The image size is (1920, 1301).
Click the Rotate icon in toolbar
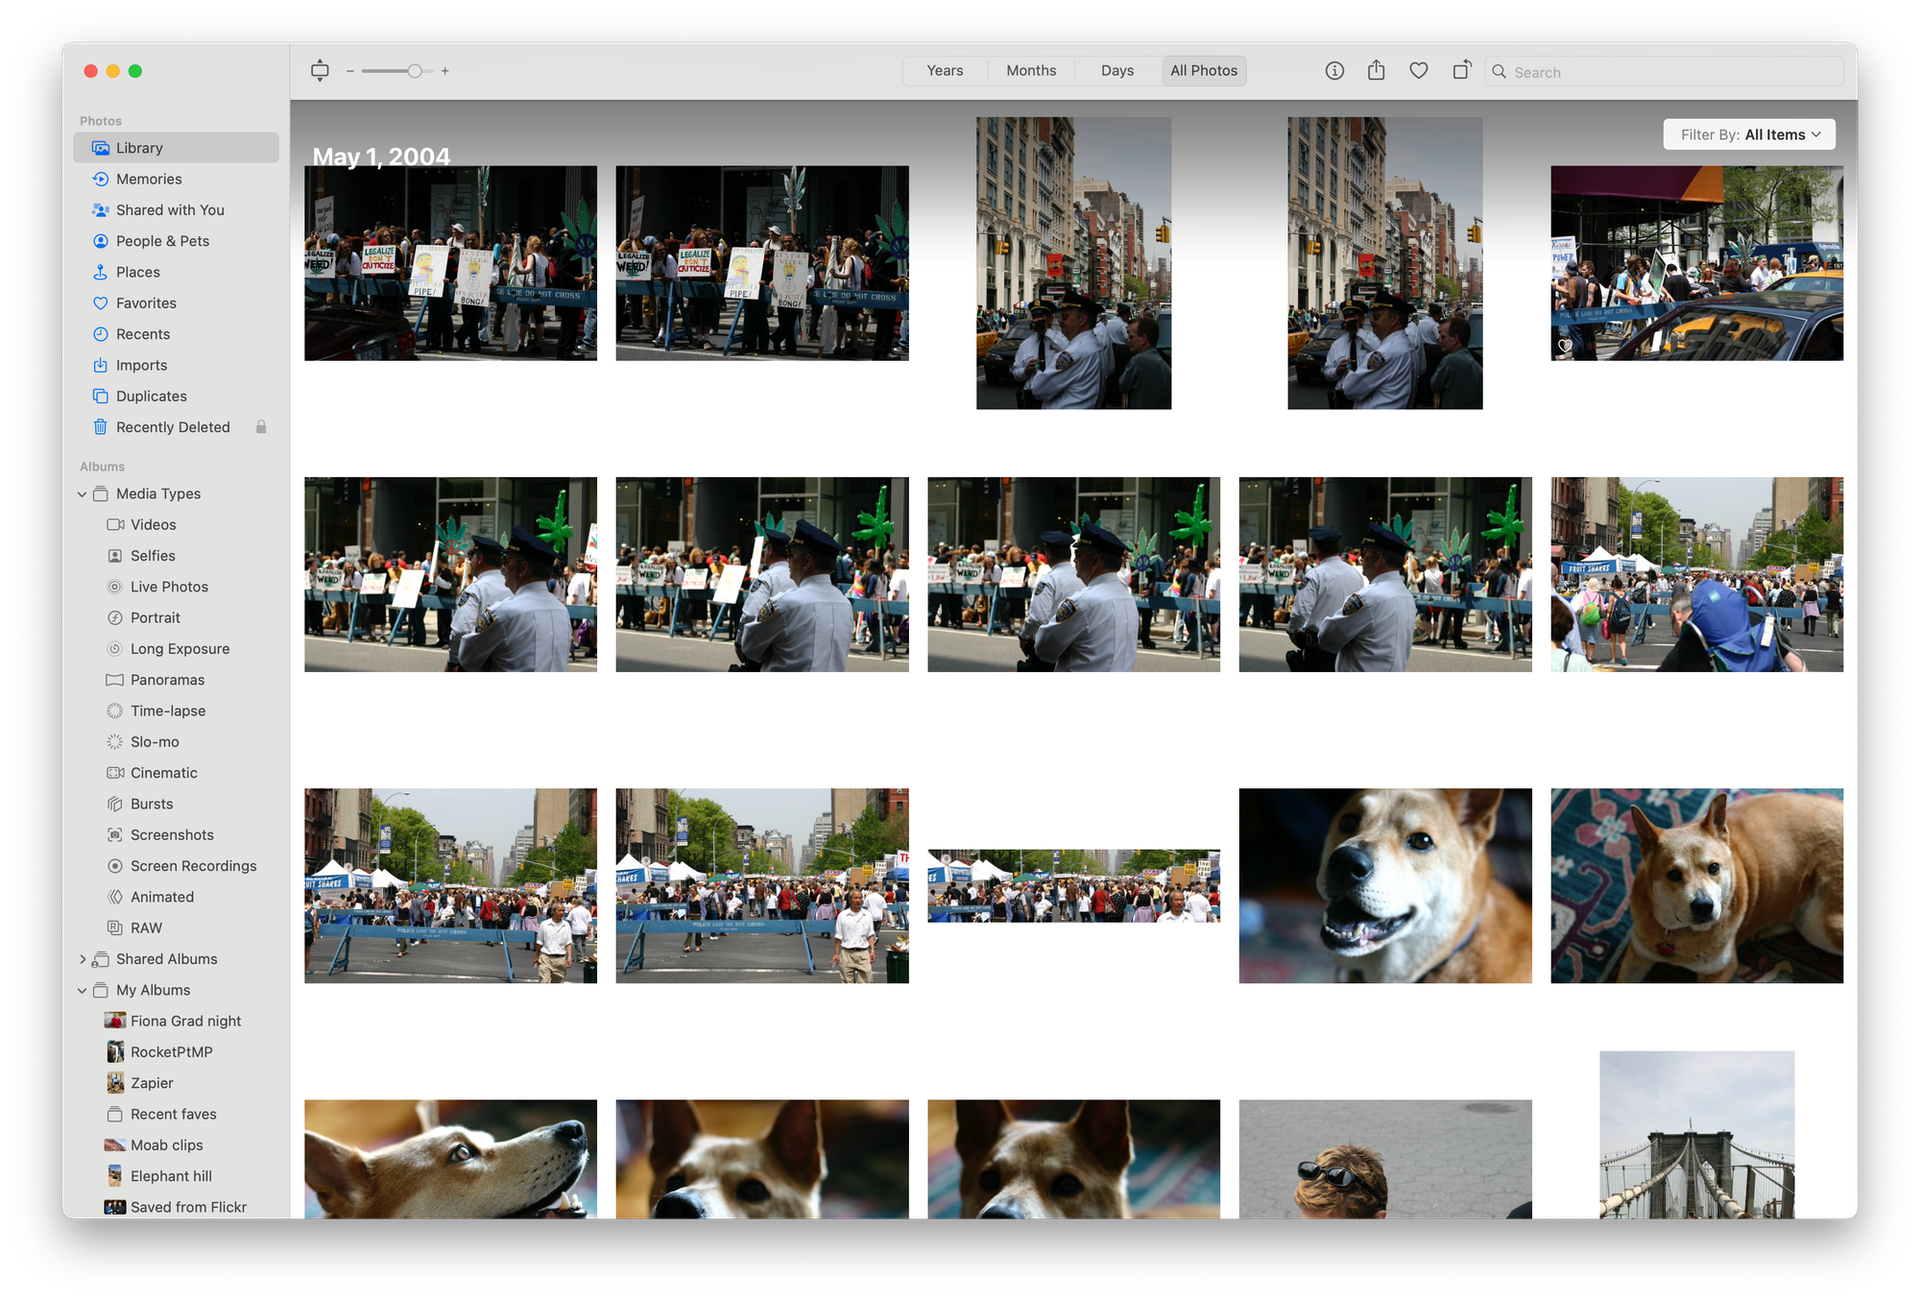(x=1461, y=70)
